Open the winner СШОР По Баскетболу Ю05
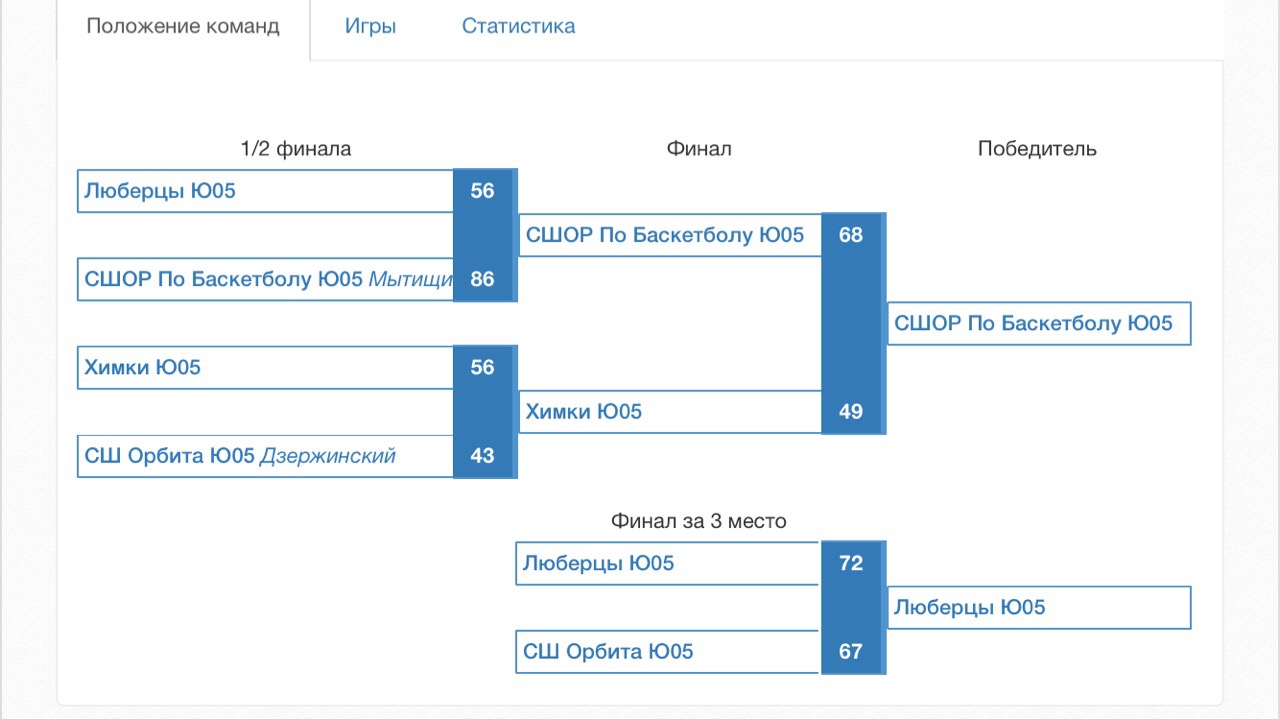Image resolution: width=1280 pixels, height=719 pixels. coord(1033,323)
